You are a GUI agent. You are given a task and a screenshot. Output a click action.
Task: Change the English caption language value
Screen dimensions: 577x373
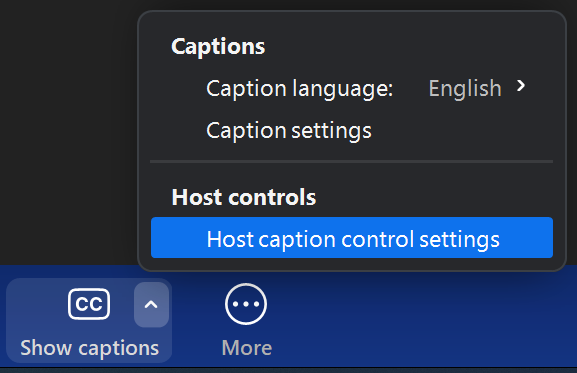(x=465, y=89)
